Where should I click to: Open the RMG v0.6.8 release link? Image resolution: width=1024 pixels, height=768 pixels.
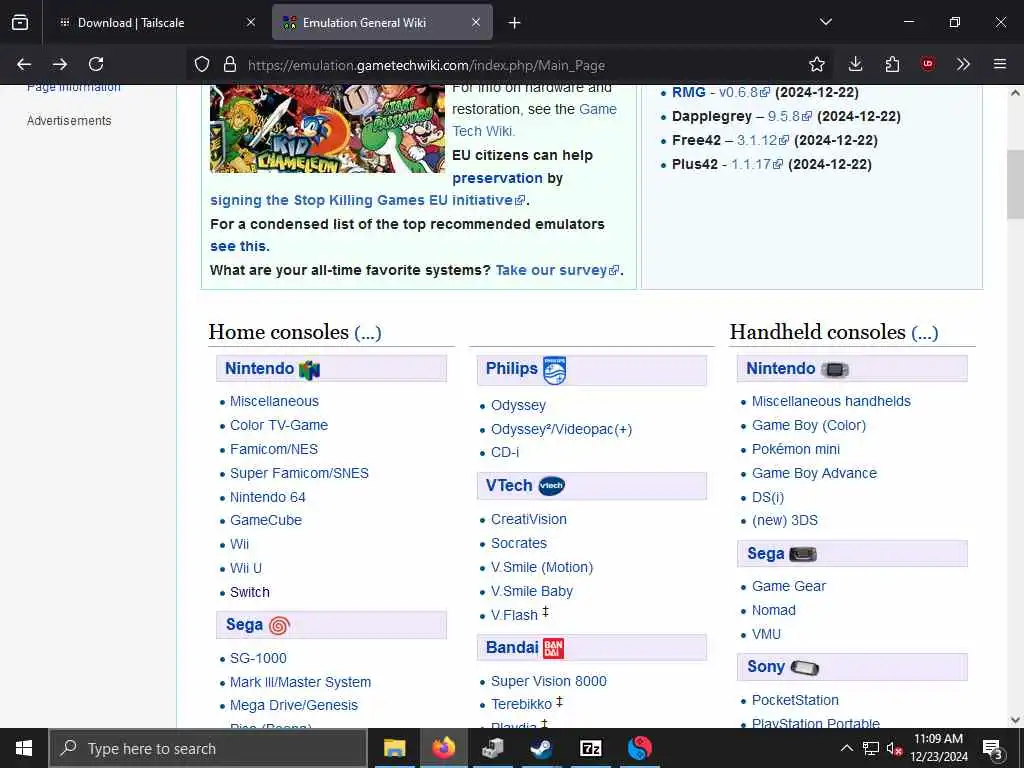[744, 93]
